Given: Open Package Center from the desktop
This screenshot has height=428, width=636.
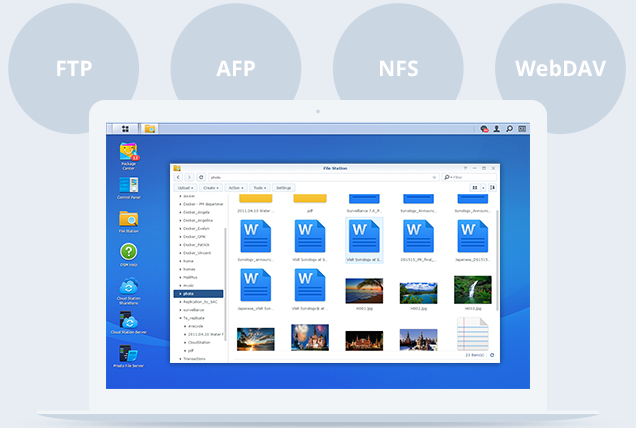Looking at the screenshot, I should [129, 156].
